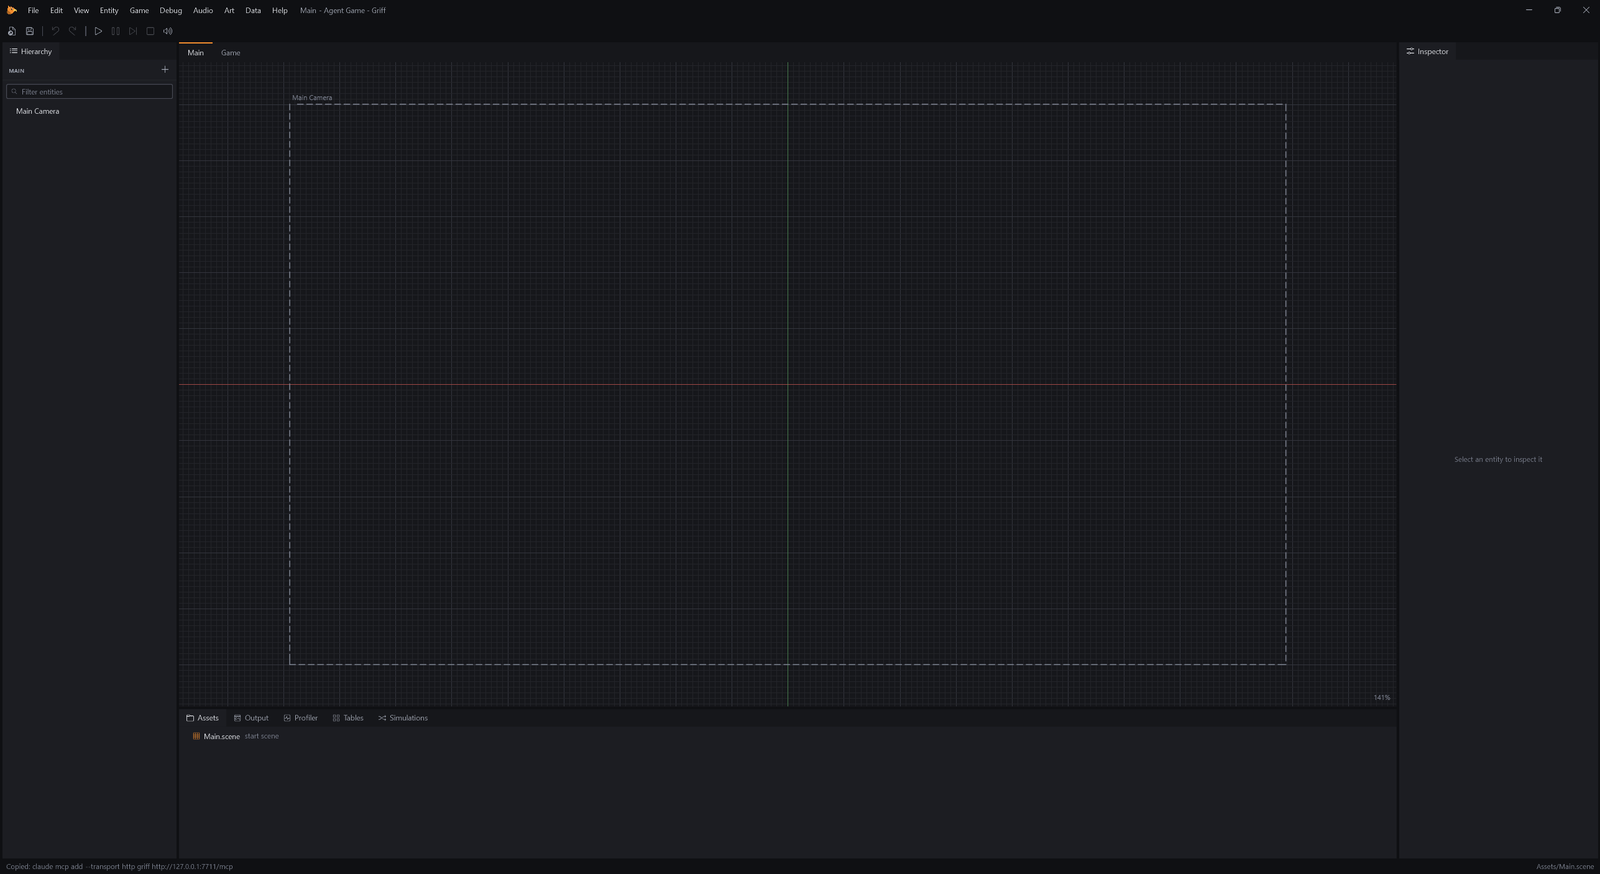Open the Help menu
The width and height of the screenshot is (1600, 874).
(280, 10)
